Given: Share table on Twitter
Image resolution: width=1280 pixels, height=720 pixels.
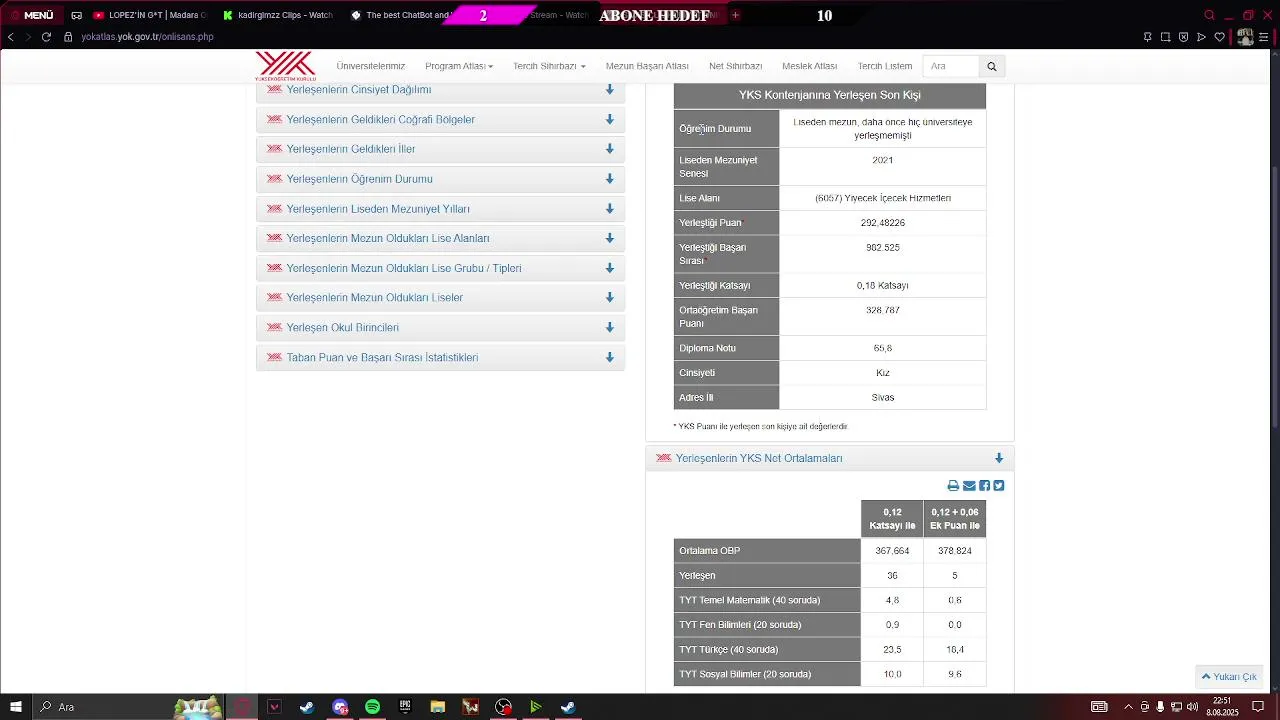Looking at the screenshot, I should click(x=998, y=486).
